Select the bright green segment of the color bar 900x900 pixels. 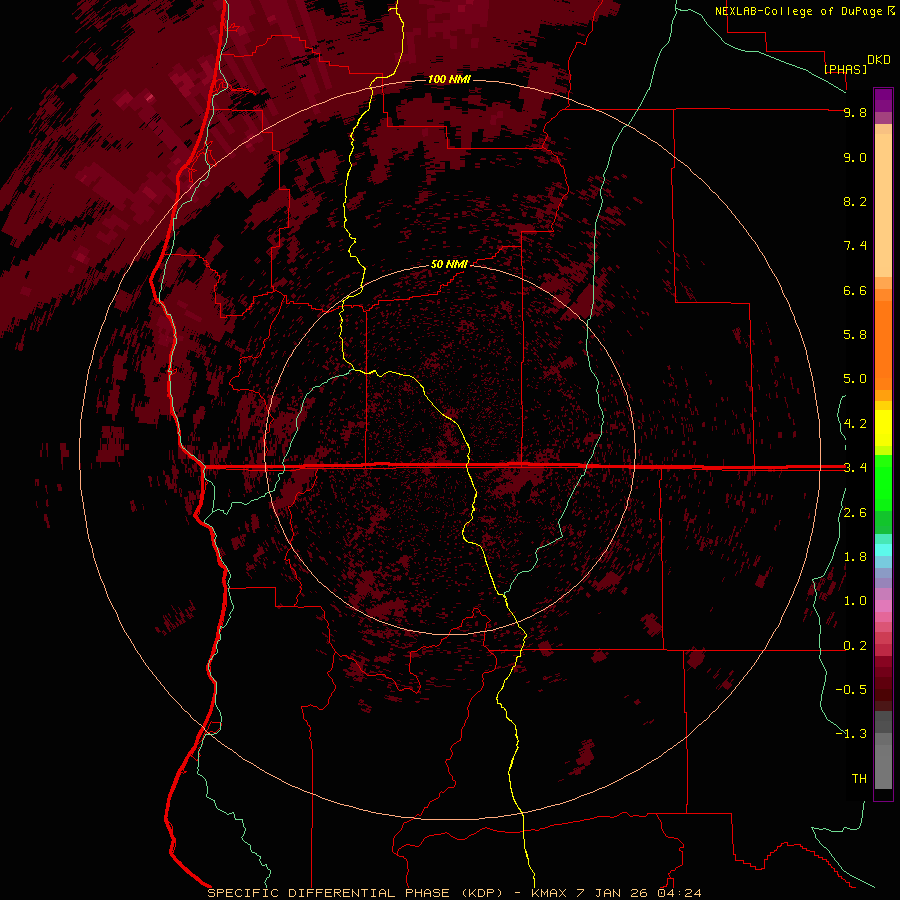tap(883, 482)
